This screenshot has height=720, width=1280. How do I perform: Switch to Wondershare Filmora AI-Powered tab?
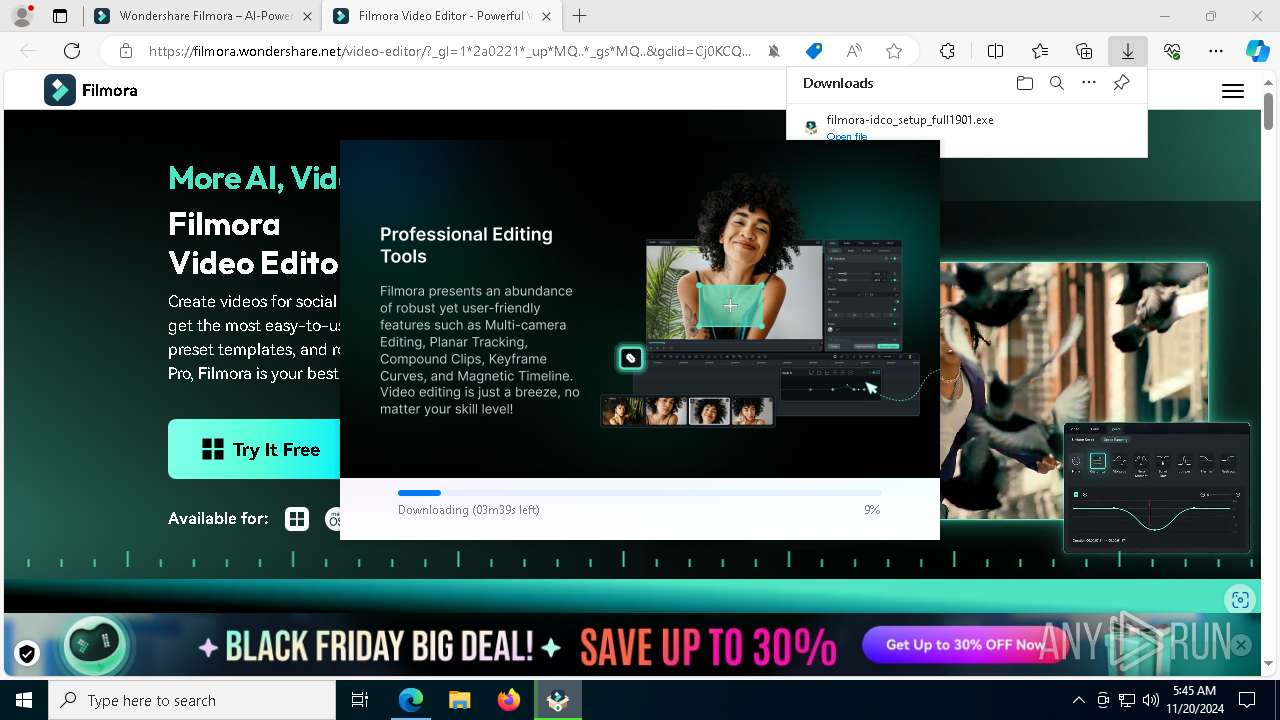pyautogui.click(x=200, y=16)
